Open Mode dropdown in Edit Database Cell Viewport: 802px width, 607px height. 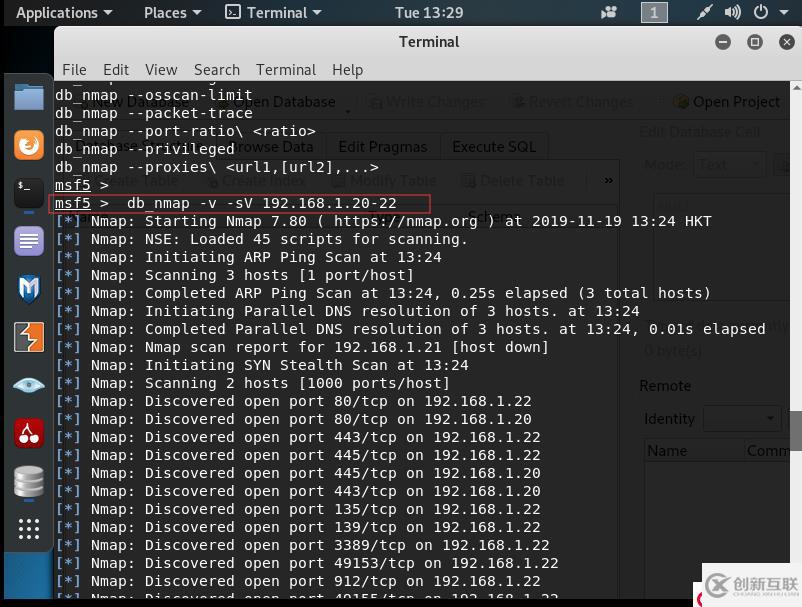tap(729, 165)
